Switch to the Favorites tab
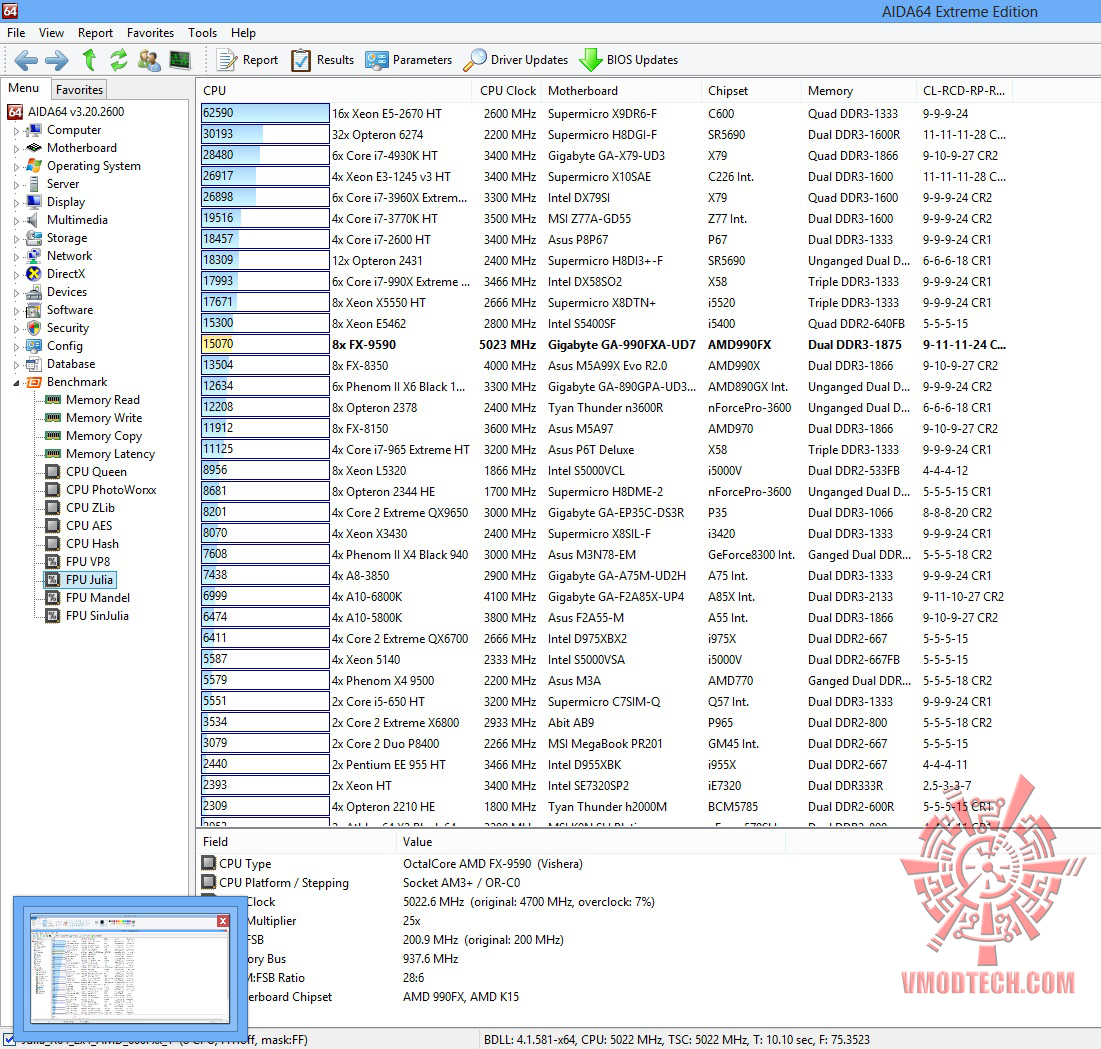Image resolution: width=1101 pixels, height=1049 pixels. click(79, 90)
